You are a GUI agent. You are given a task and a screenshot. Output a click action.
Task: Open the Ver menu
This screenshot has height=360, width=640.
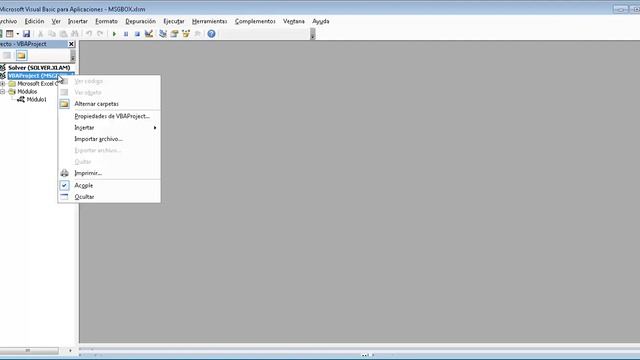coord(56,21)
